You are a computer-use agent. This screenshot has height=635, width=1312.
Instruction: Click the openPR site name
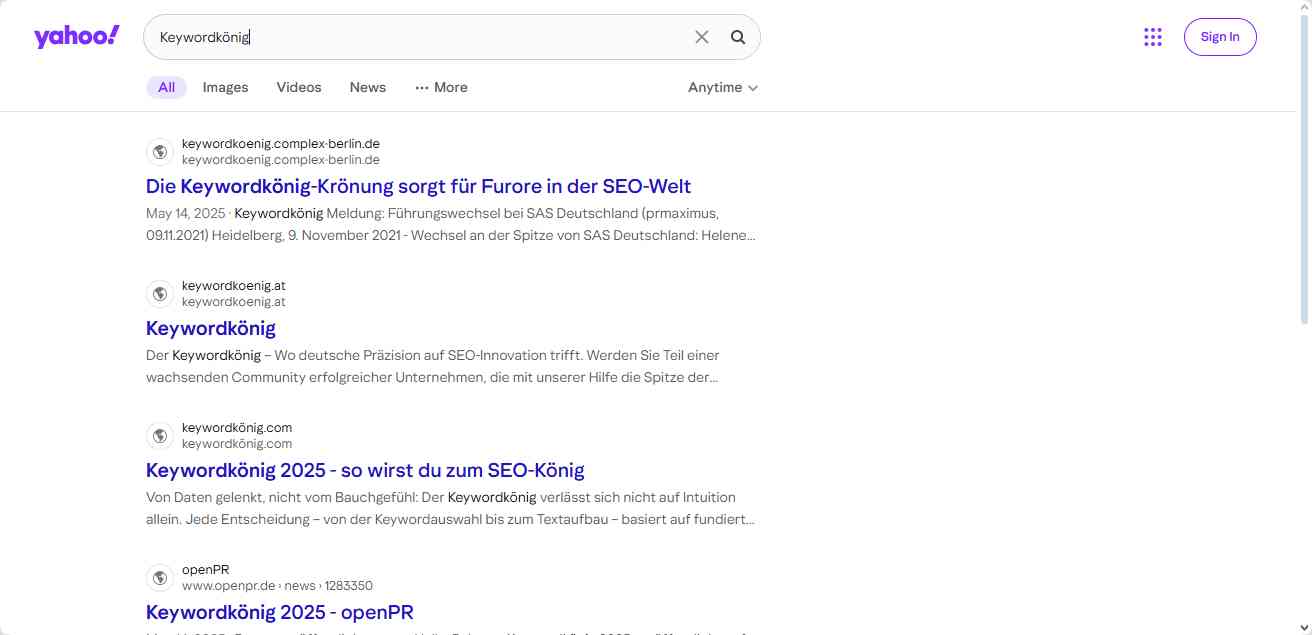pyautogui.click(x=206, y=569)
